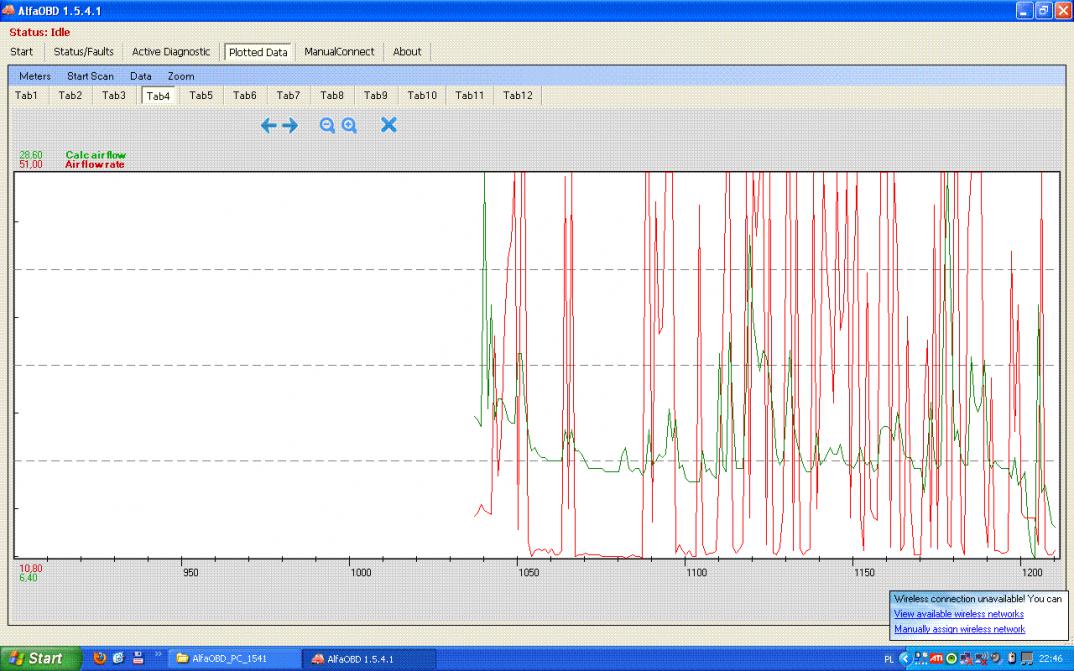
Task: Open the Meters menu
Action: [x=35, y=76]
